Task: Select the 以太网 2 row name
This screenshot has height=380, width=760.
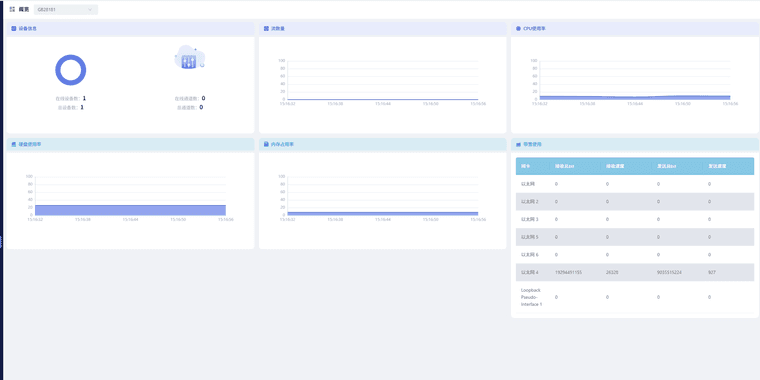Action: coord(530,202)
